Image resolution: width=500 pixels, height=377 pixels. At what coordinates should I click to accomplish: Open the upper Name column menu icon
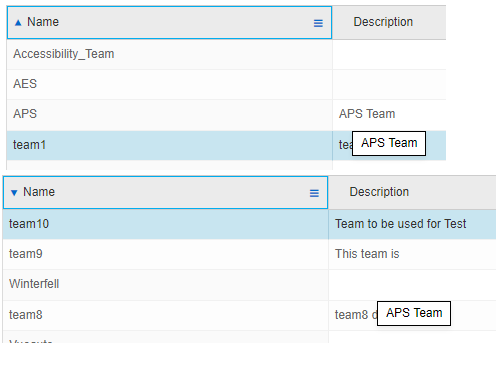318,23
